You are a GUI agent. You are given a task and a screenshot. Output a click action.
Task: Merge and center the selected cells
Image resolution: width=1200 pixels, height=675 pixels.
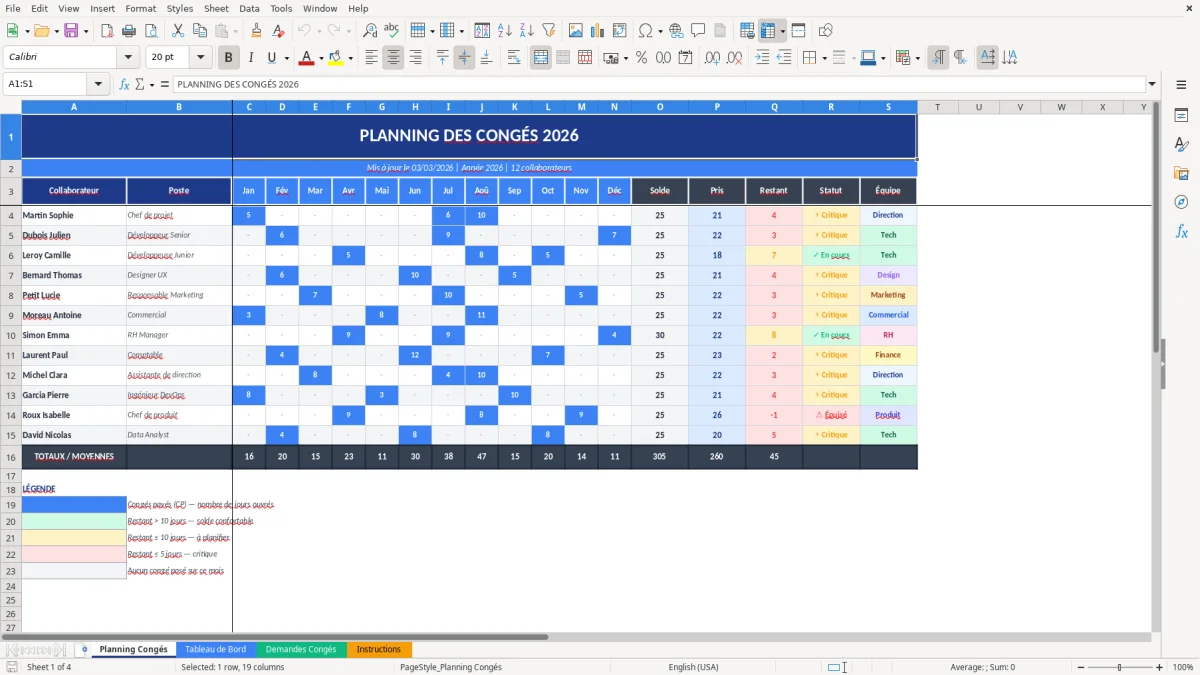point(540,59)
